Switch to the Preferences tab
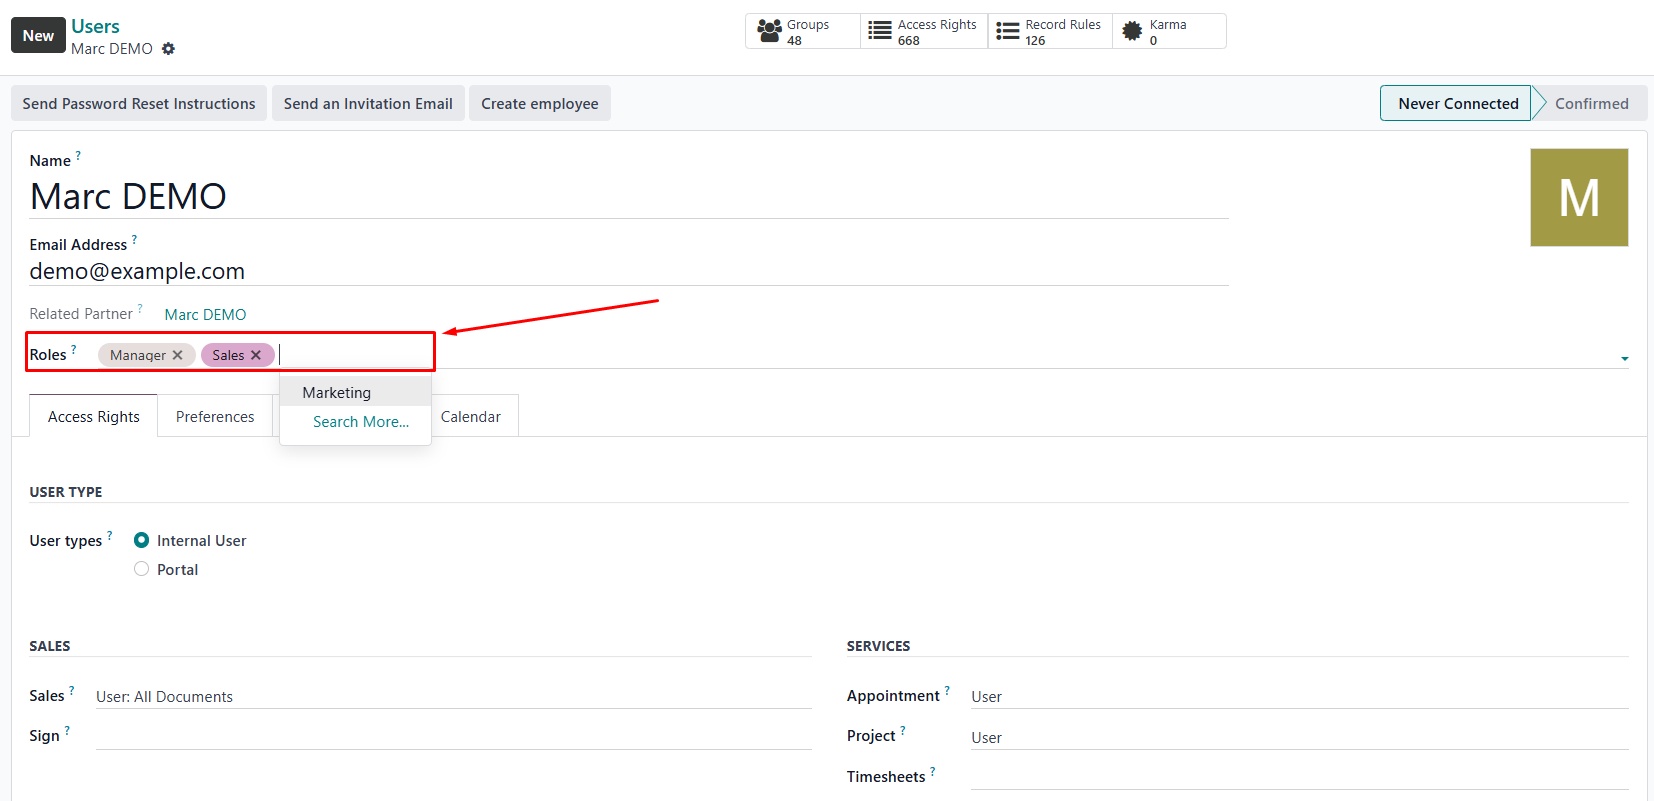This screenshot has height=801, width=1654. (x=215, y=417)
